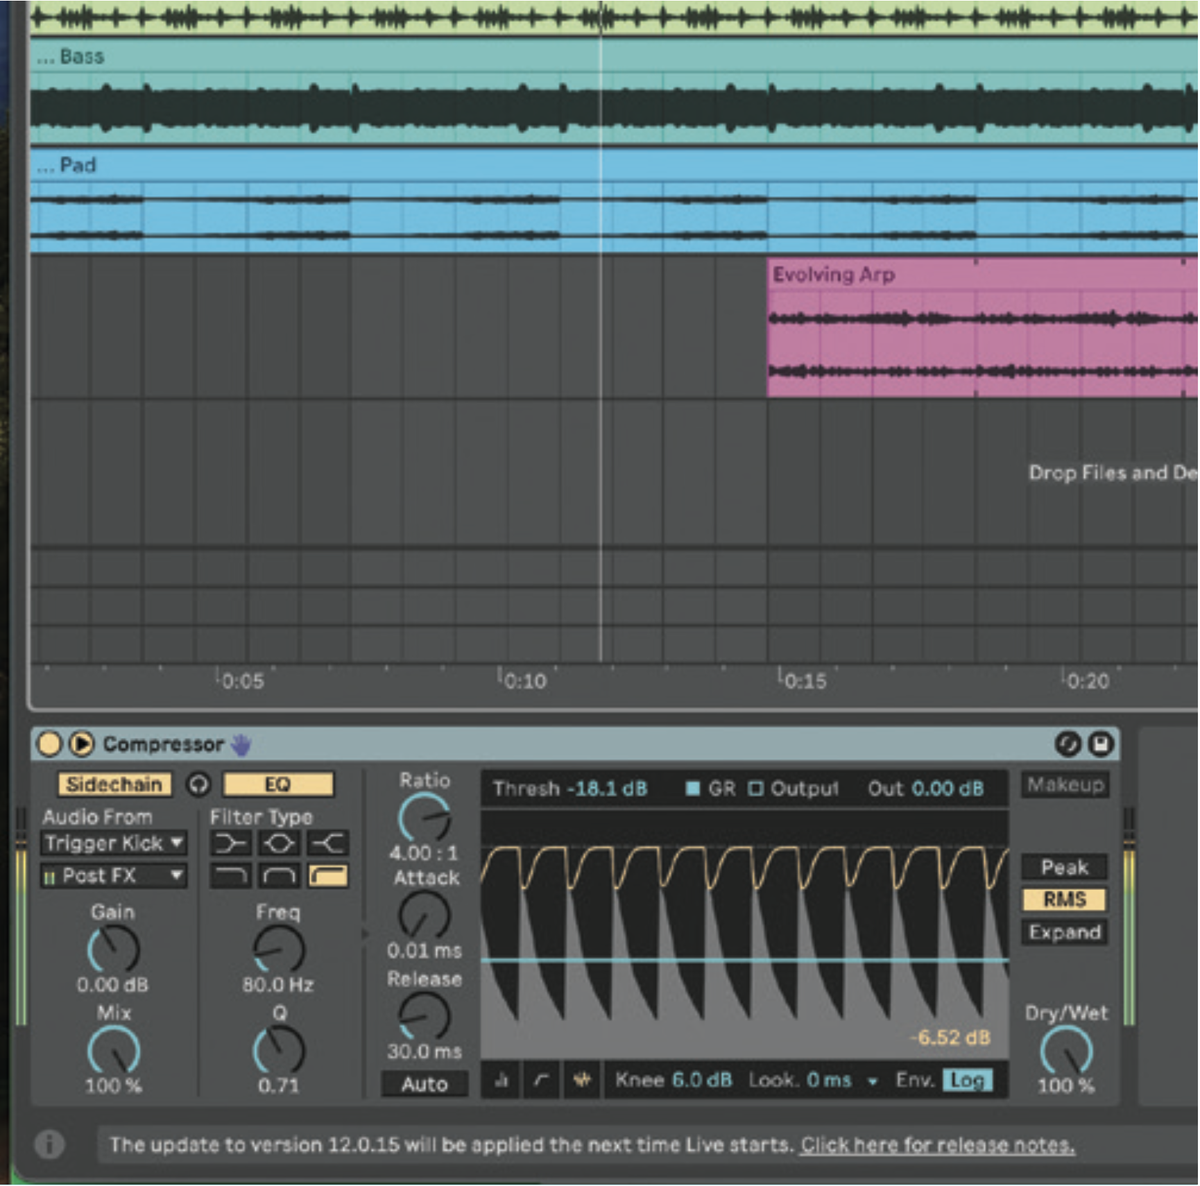Switch detection mode to Peak
The width and height of the screenshot is (1200, 1186).
point(1063,867)
